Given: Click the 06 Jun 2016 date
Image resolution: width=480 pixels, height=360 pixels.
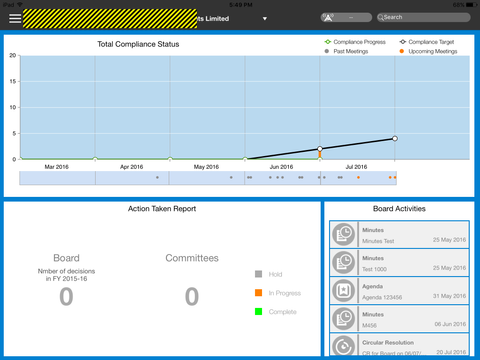Looking at the screenshot, I should click(x=450, y=324).
